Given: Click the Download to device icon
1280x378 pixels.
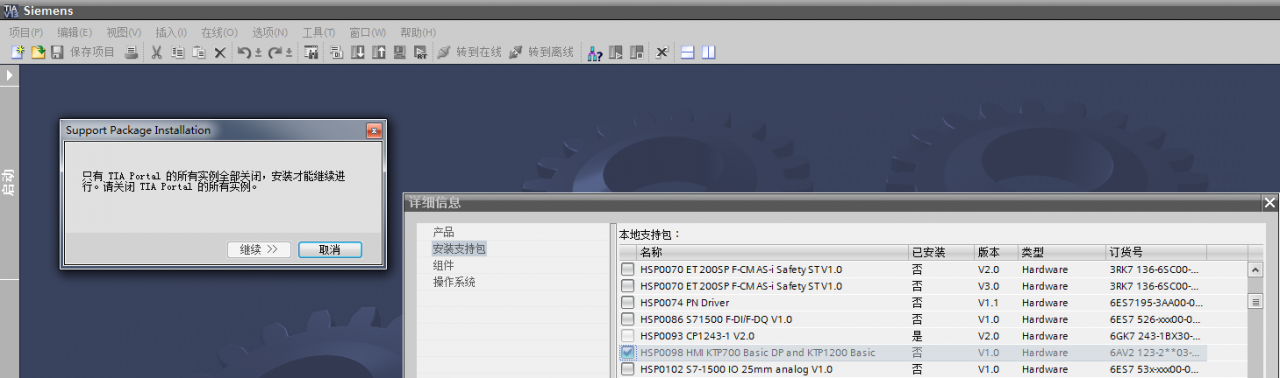Looking at the screenshot, I should (x=357, y=52).
